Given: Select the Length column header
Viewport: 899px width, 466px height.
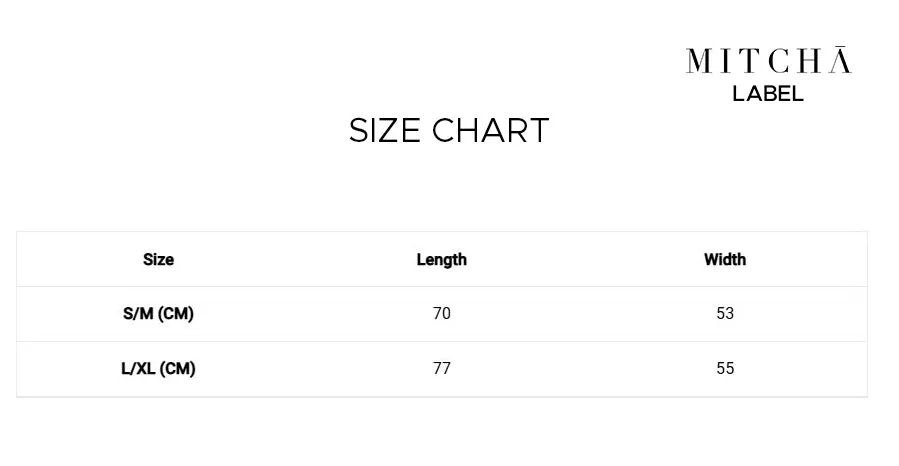Looking at the screenshot, I should (441, 260).
